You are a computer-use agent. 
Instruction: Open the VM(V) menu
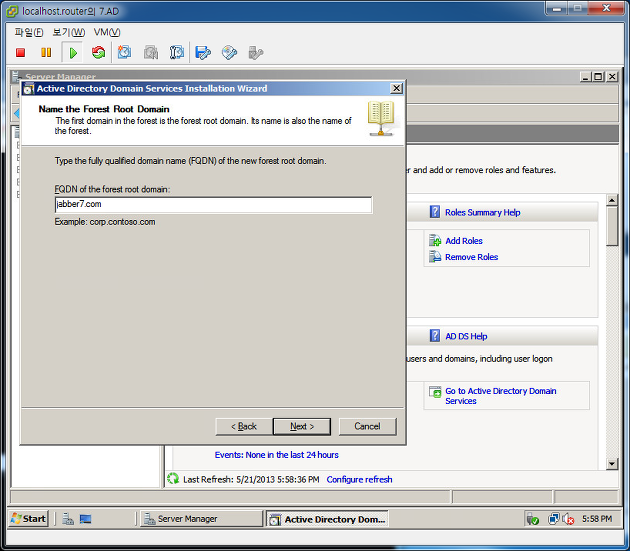(x=107, y=32)
